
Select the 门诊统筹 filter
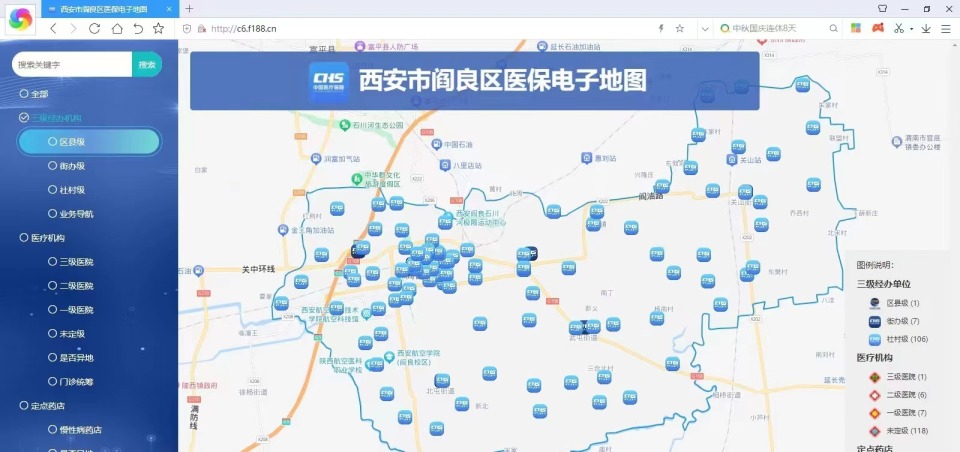[x=71, y=382]
